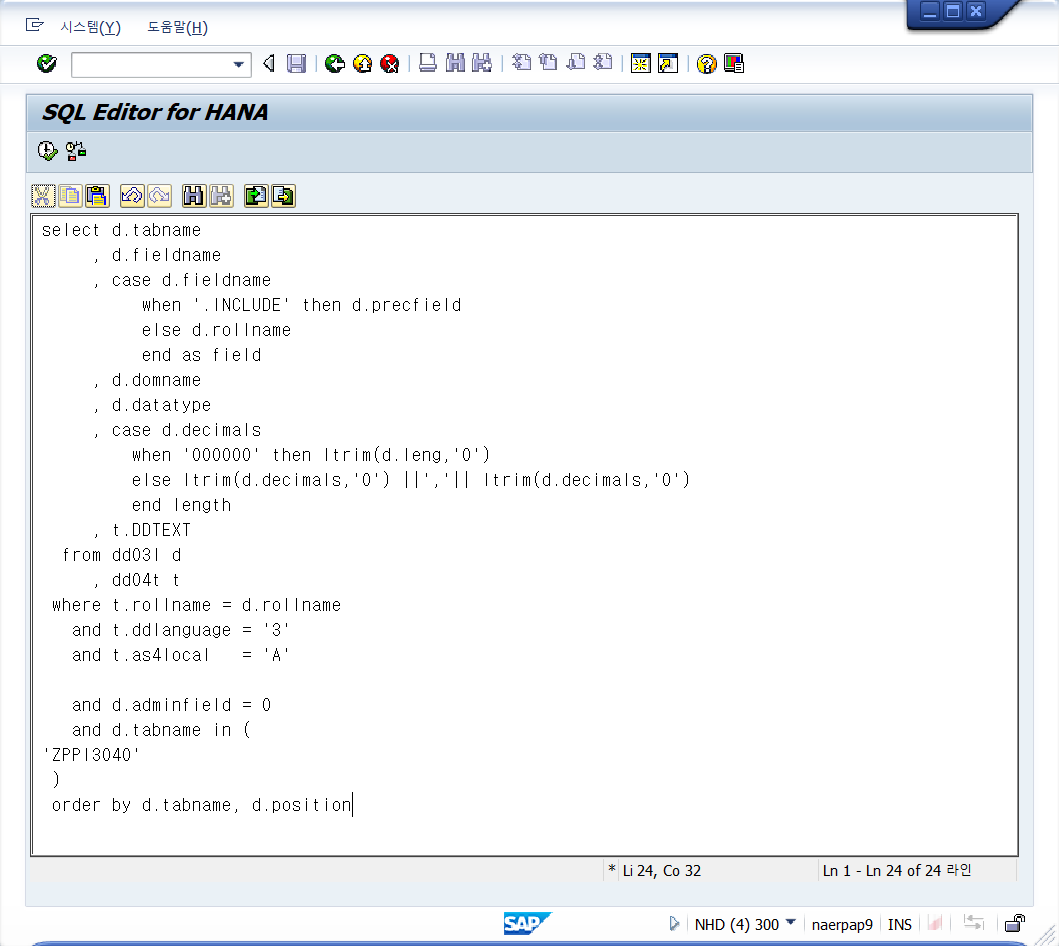1059x946 pixels.
Task: Open the command field history dropdown
Action: pos(239,65)
